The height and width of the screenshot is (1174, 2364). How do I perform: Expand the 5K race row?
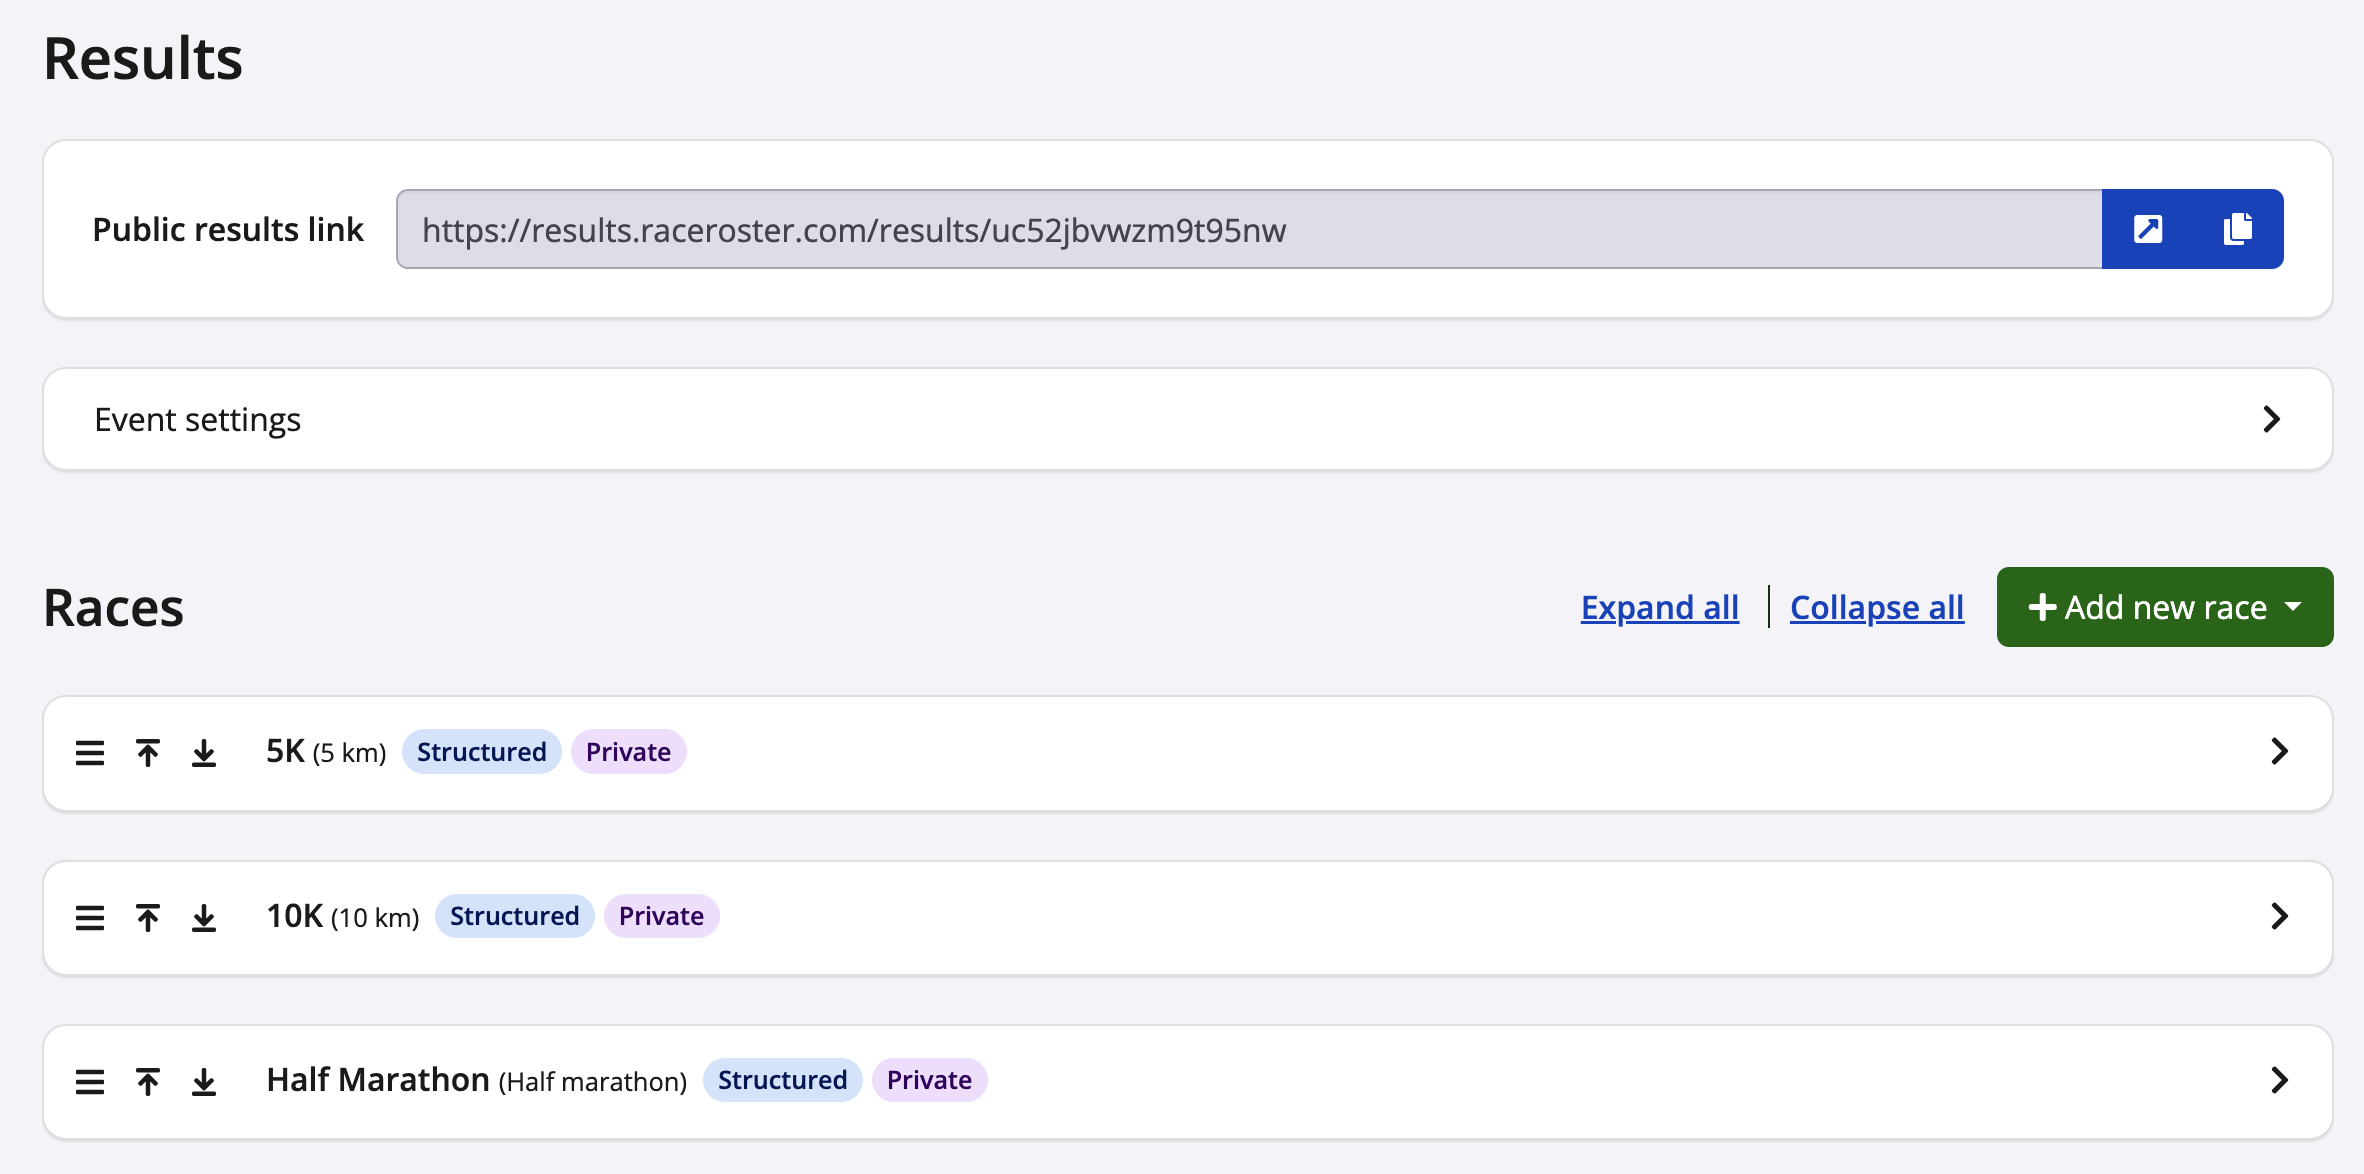point(2279,752)
